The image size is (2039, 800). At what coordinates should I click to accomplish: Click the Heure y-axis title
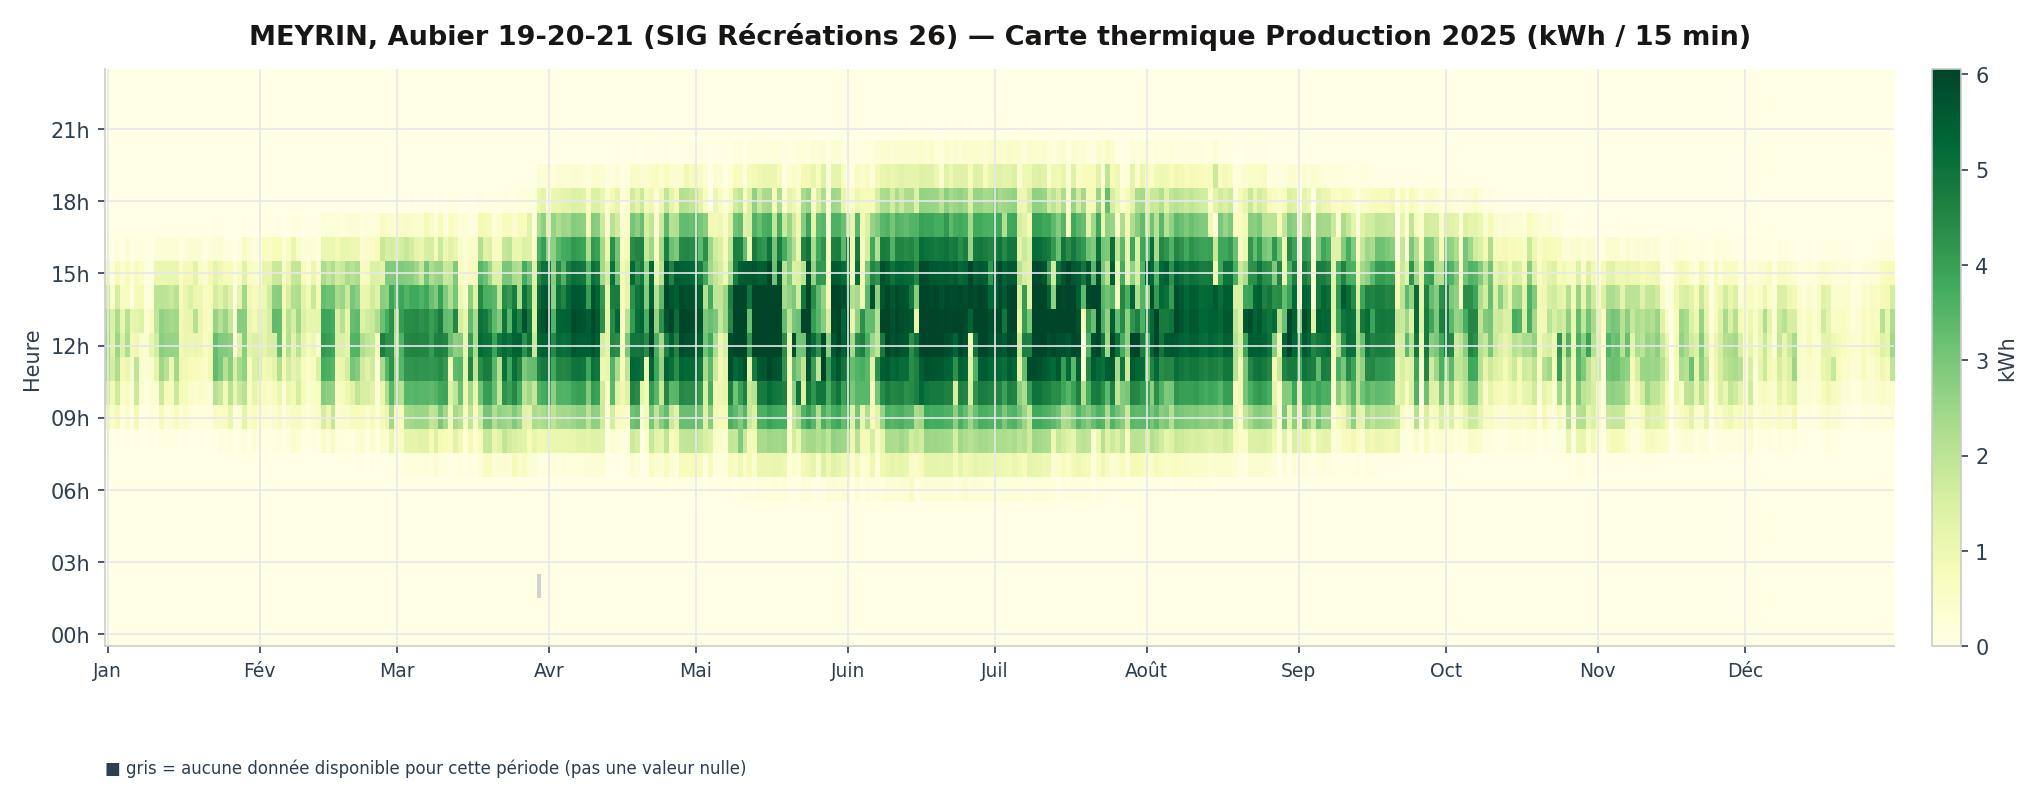[32, 361]
